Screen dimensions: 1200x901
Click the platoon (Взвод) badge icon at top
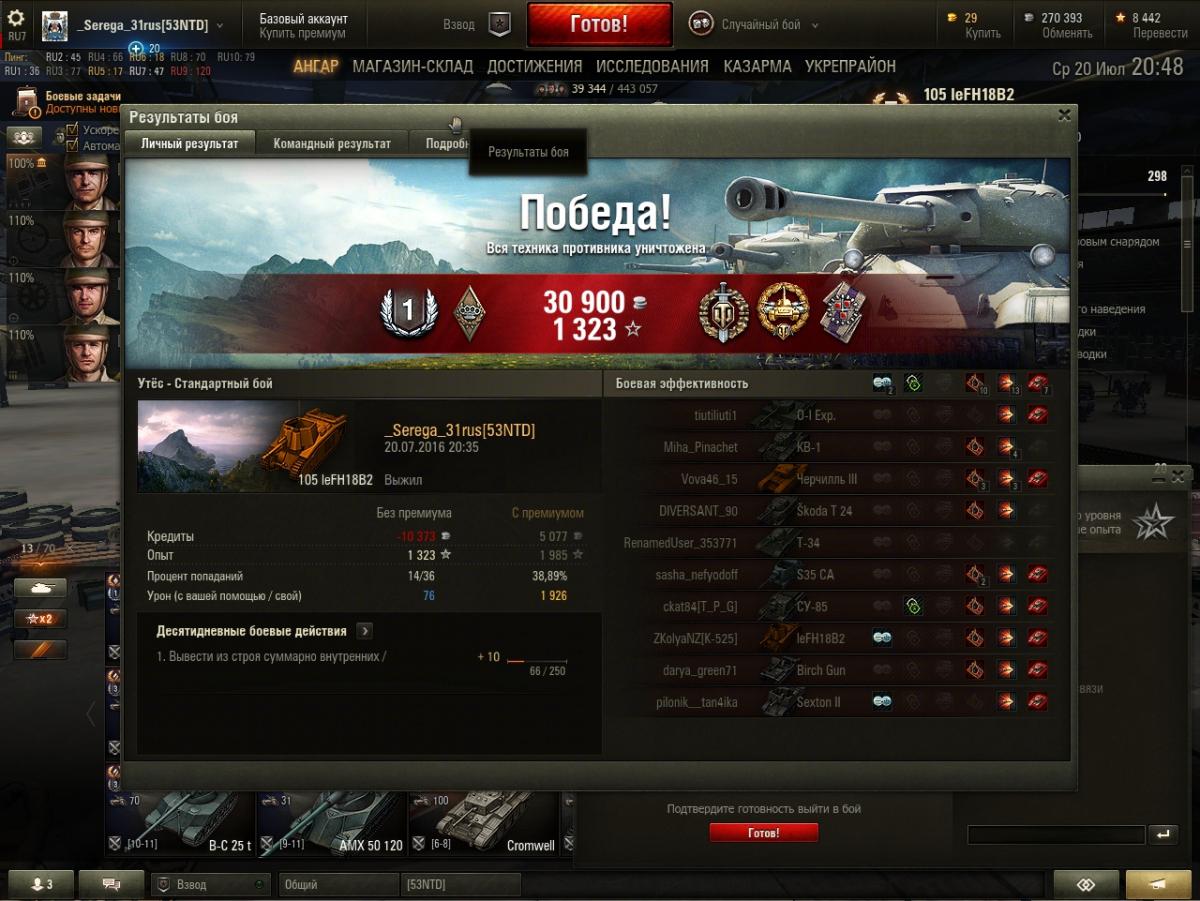500,25
